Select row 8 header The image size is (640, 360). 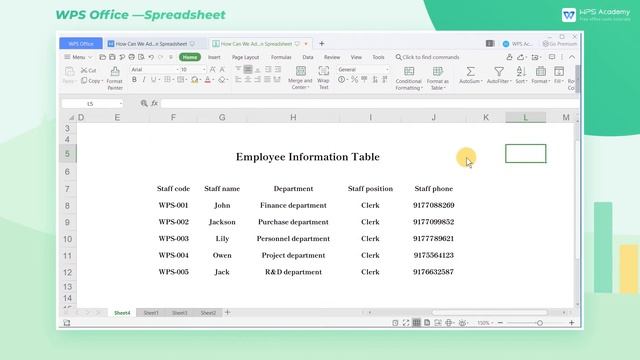(x=67, y=206)
